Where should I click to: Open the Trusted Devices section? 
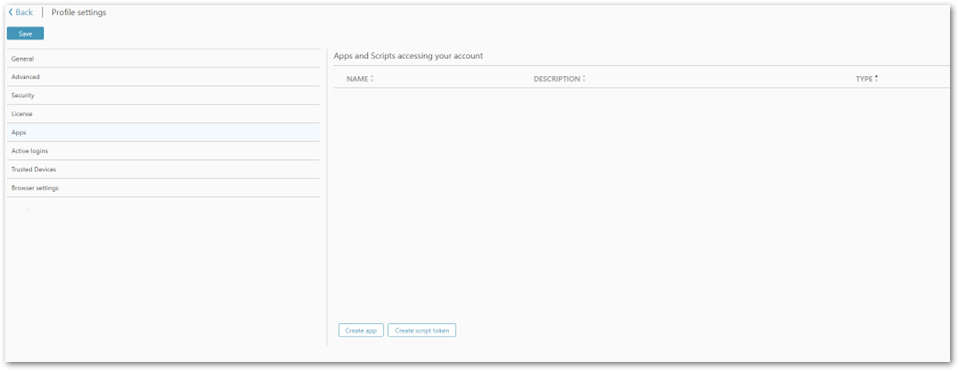(163, 169)
